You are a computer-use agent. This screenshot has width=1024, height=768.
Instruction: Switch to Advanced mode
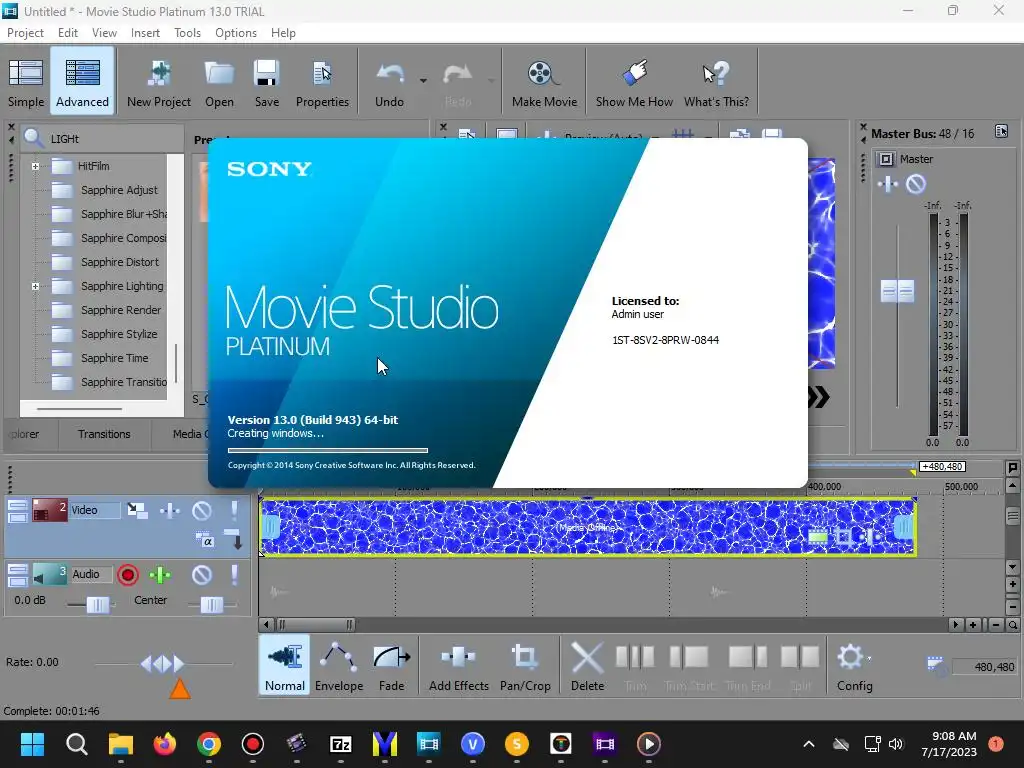click(82, 82)
